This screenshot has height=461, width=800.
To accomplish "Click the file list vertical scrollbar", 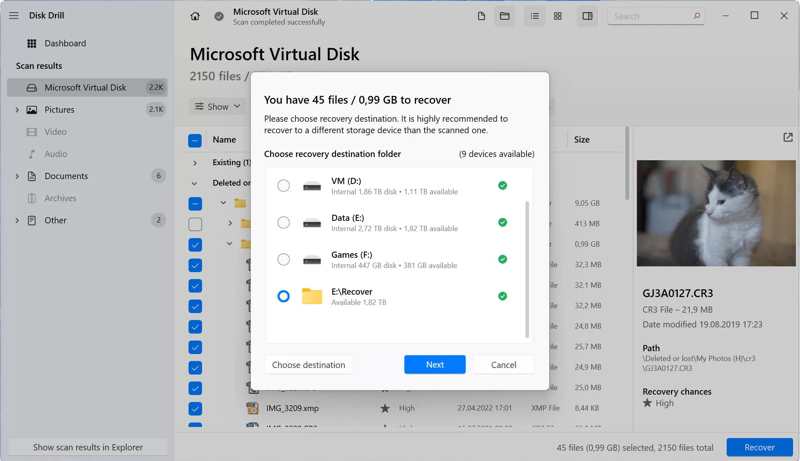I will pyautogui.click(x=627, y=163).
